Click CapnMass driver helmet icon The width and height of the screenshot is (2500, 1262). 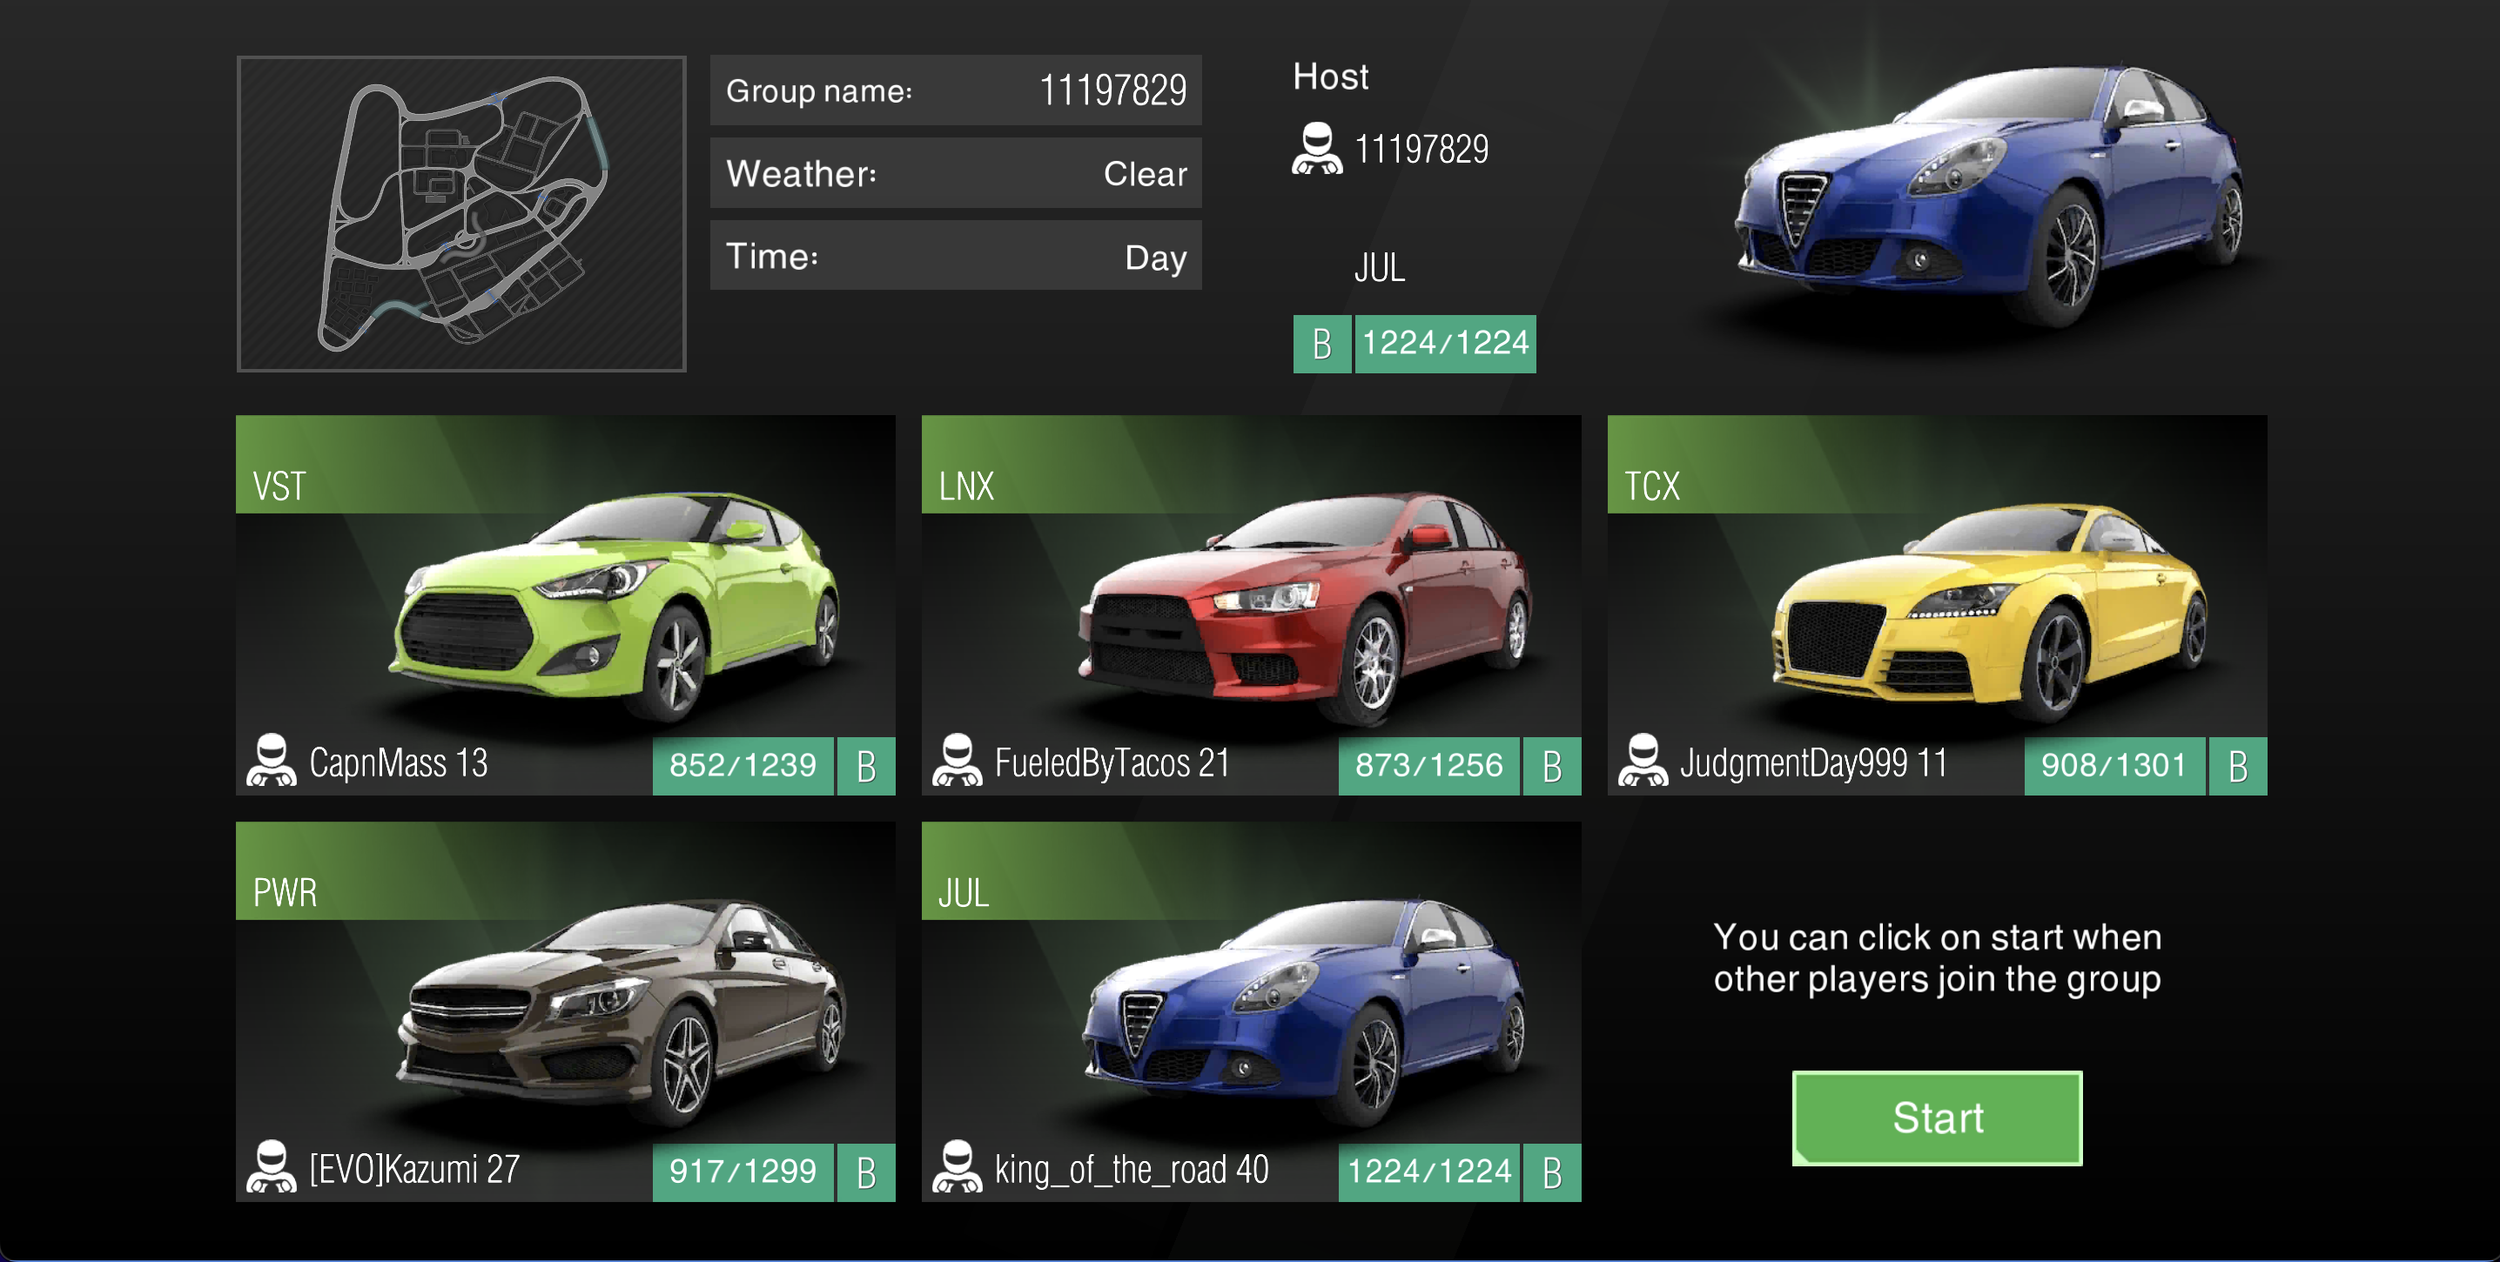271,761
